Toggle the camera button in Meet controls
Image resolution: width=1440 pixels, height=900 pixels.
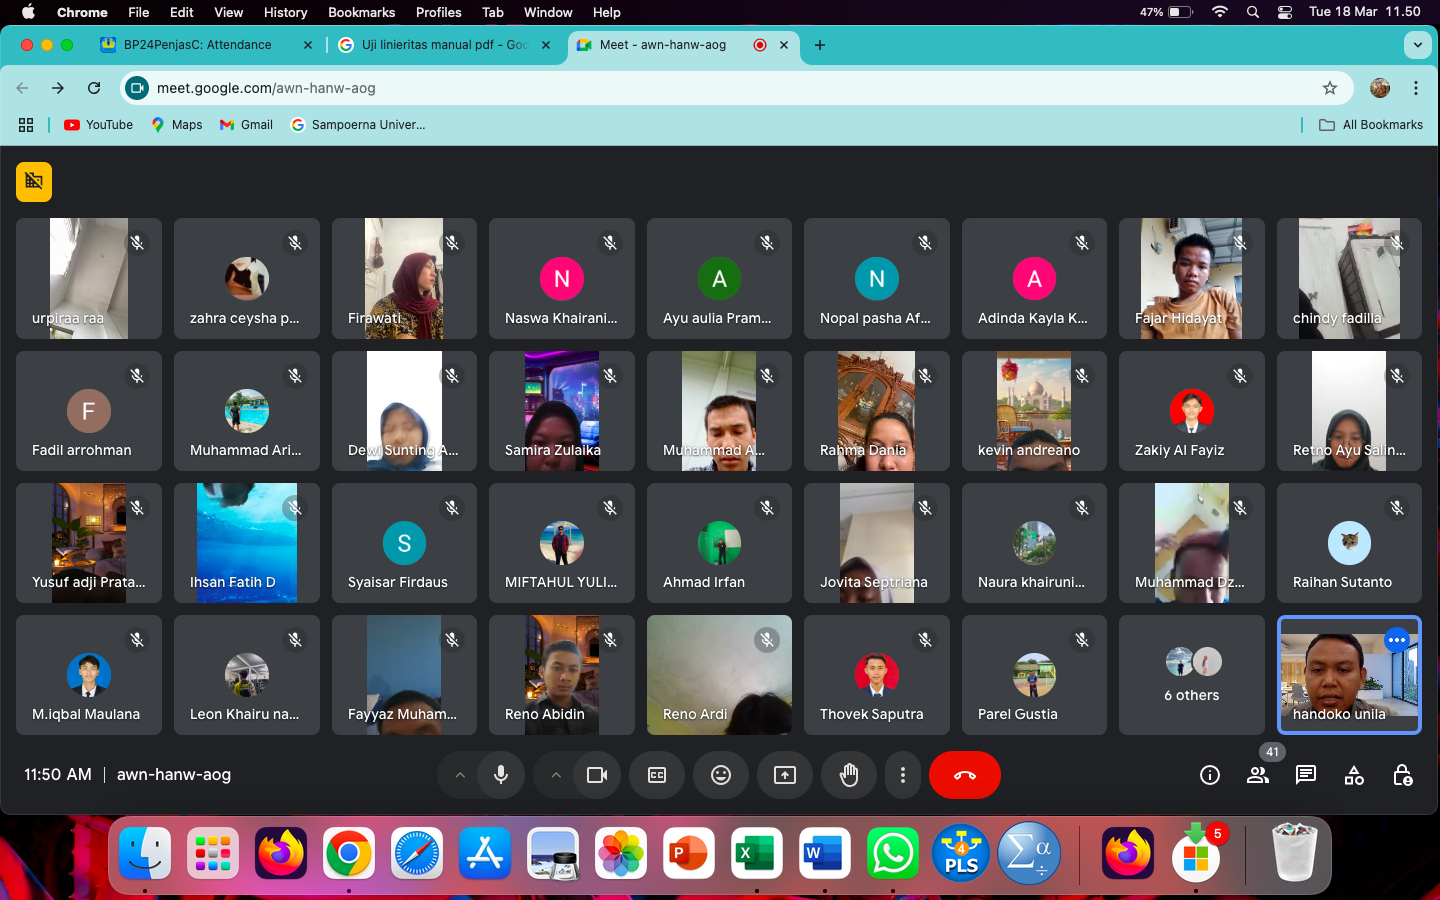[597, 775]
